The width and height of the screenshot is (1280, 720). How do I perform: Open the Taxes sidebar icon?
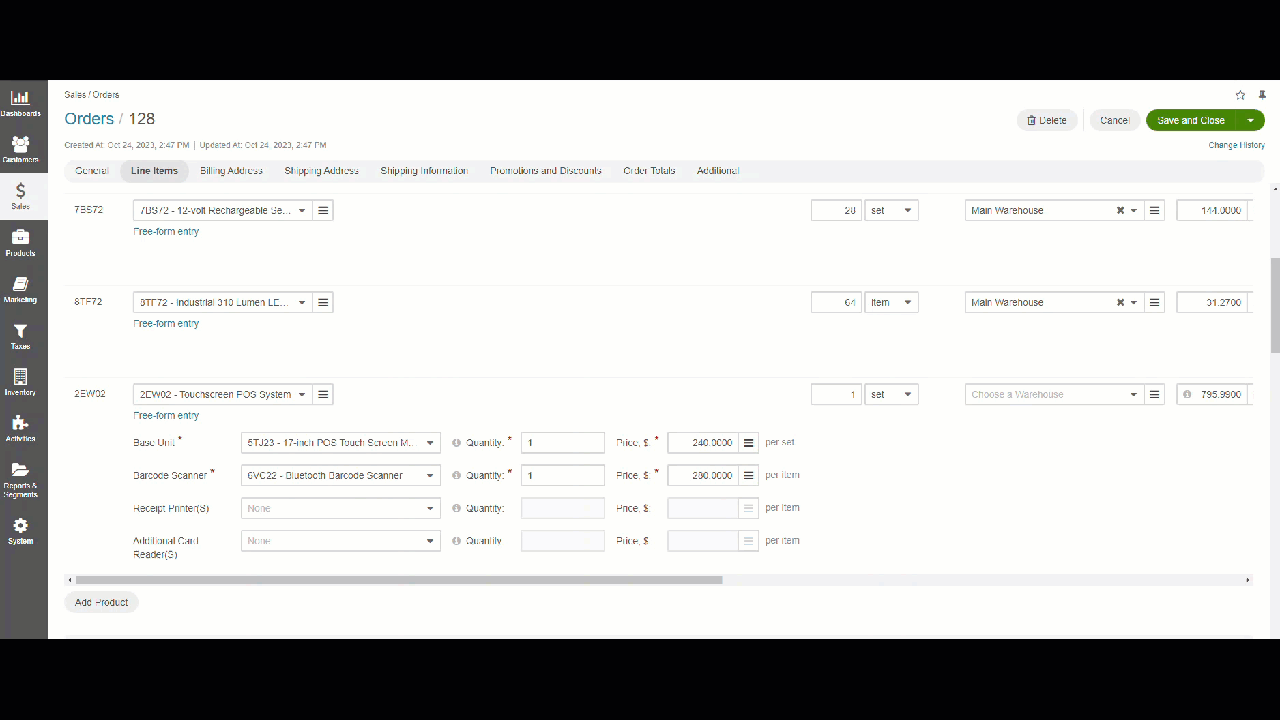(x=20, y=336)
